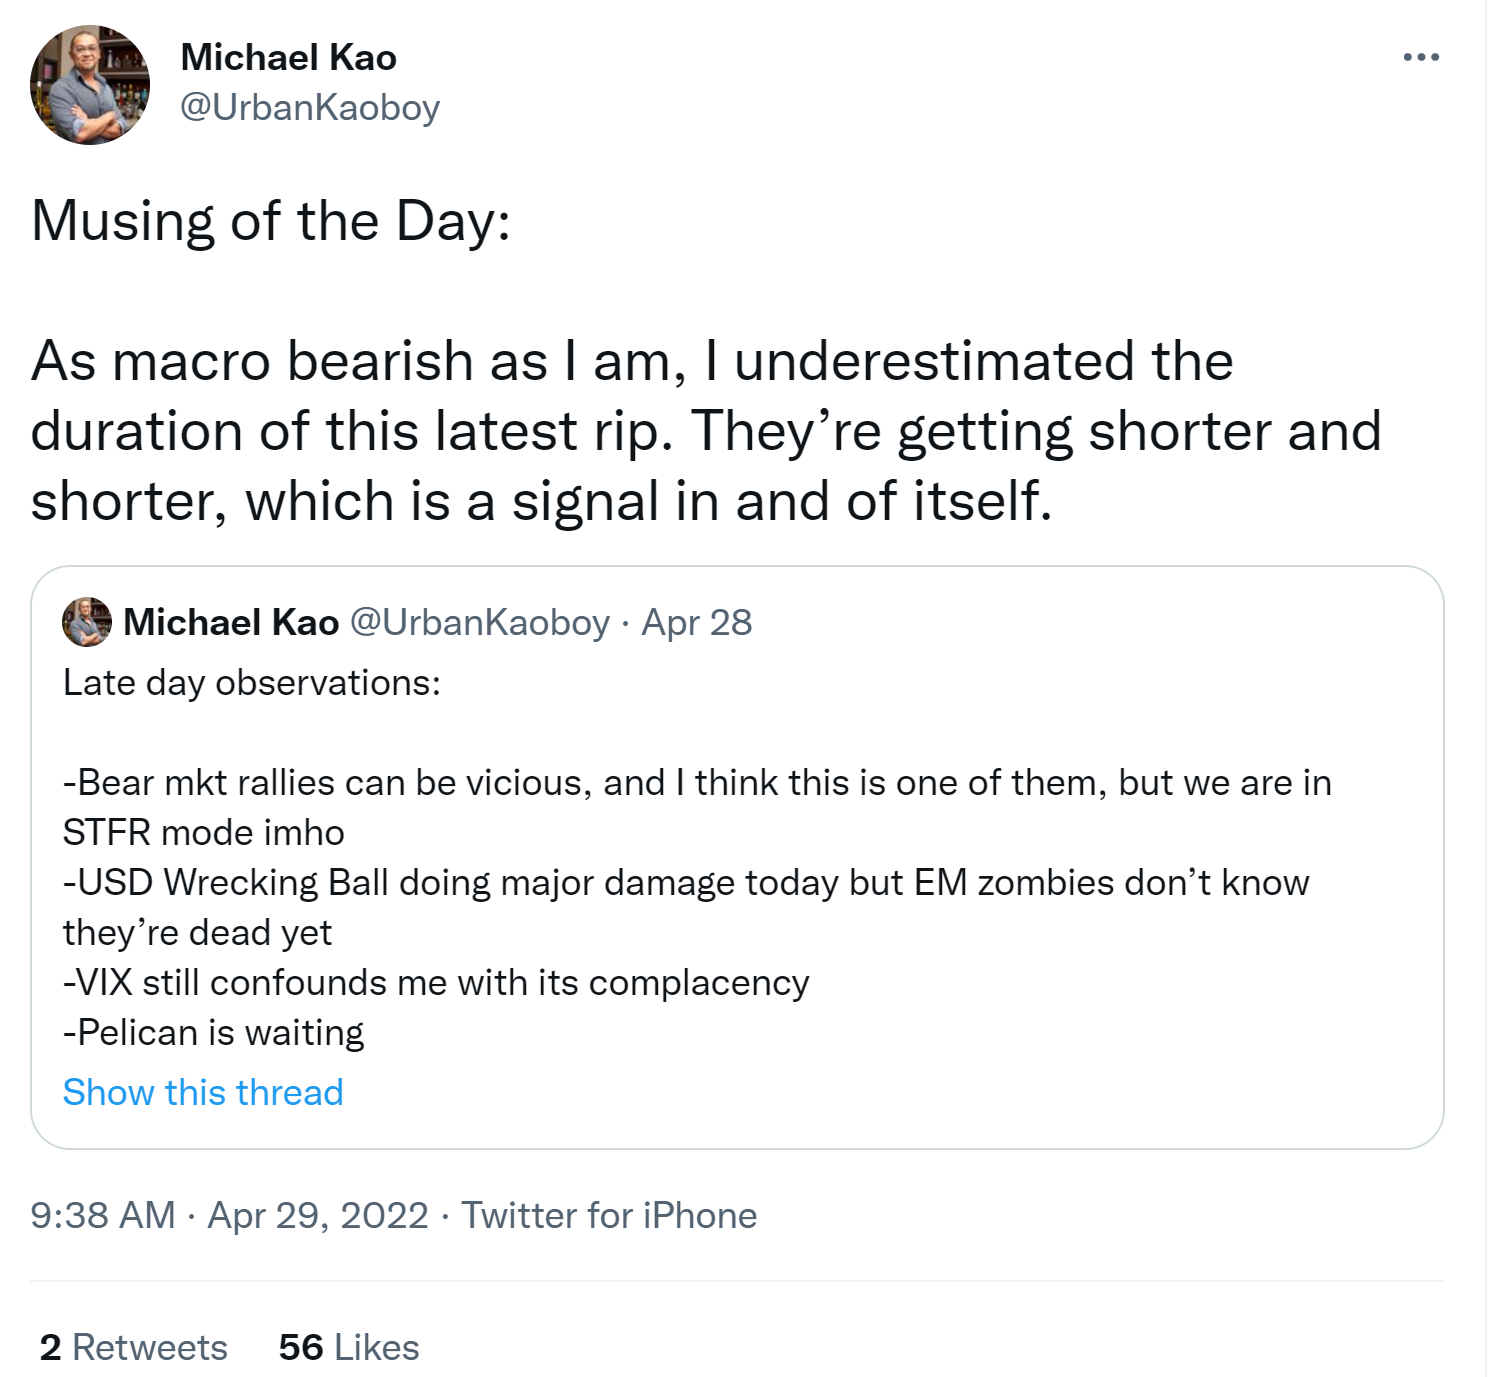Open the quoted tweet's Apr 28 date
The height and width of the screenshot is (1377, 1512).
pos(697,622)
